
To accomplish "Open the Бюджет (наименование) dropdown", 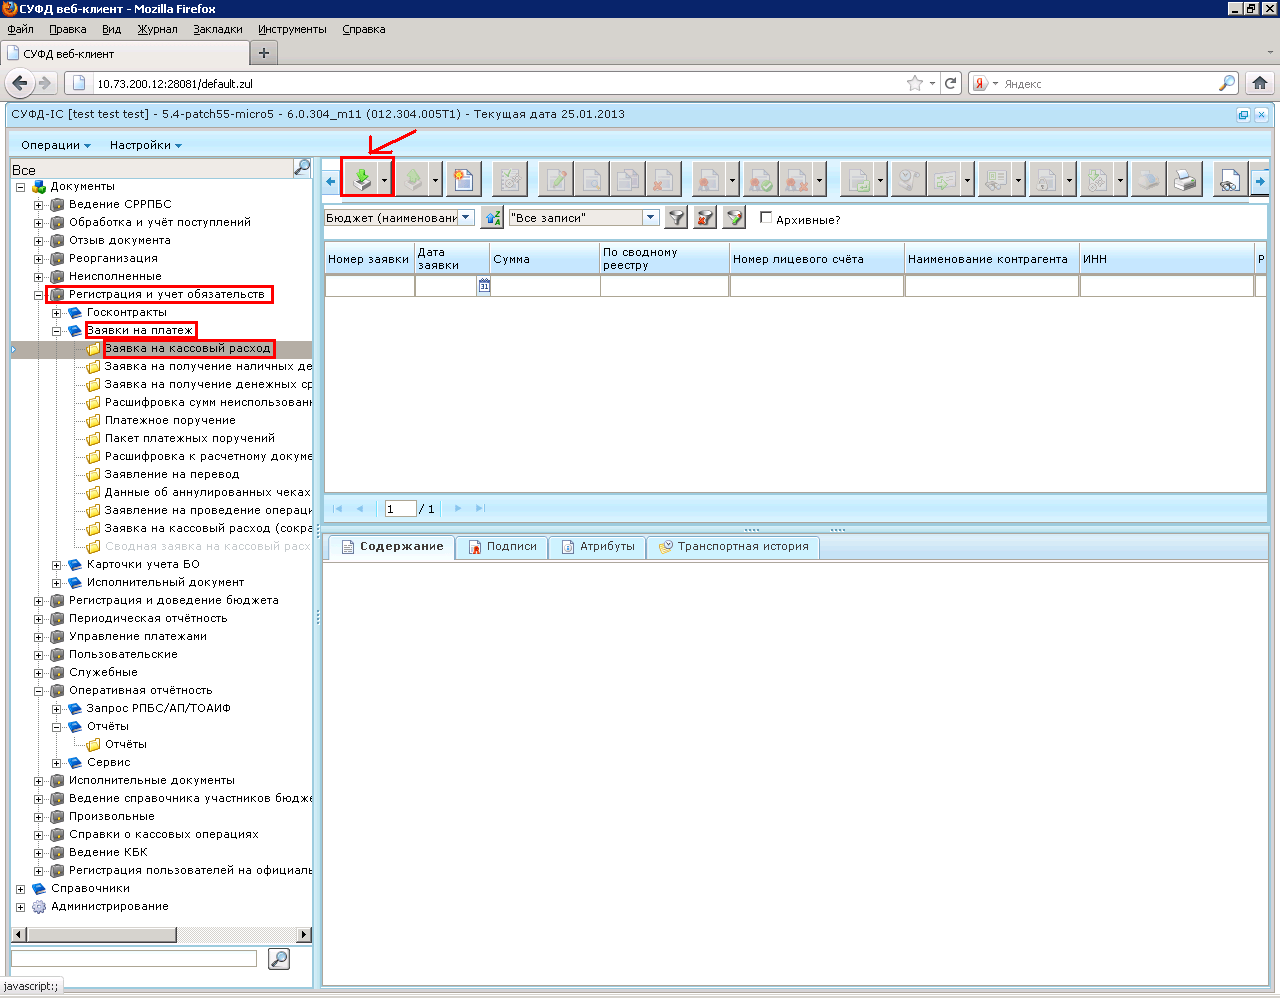I will pos(466,217).
